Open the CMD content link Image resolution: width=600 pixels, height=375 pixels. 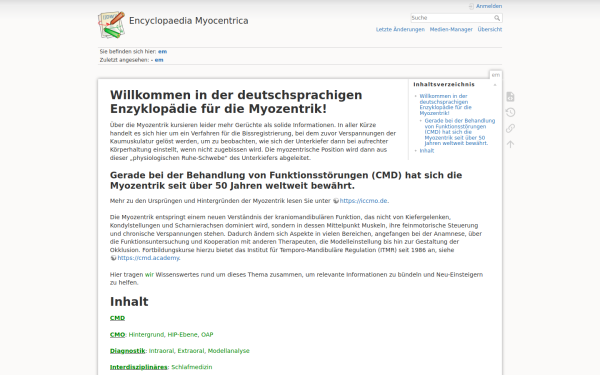coord(117,318)
